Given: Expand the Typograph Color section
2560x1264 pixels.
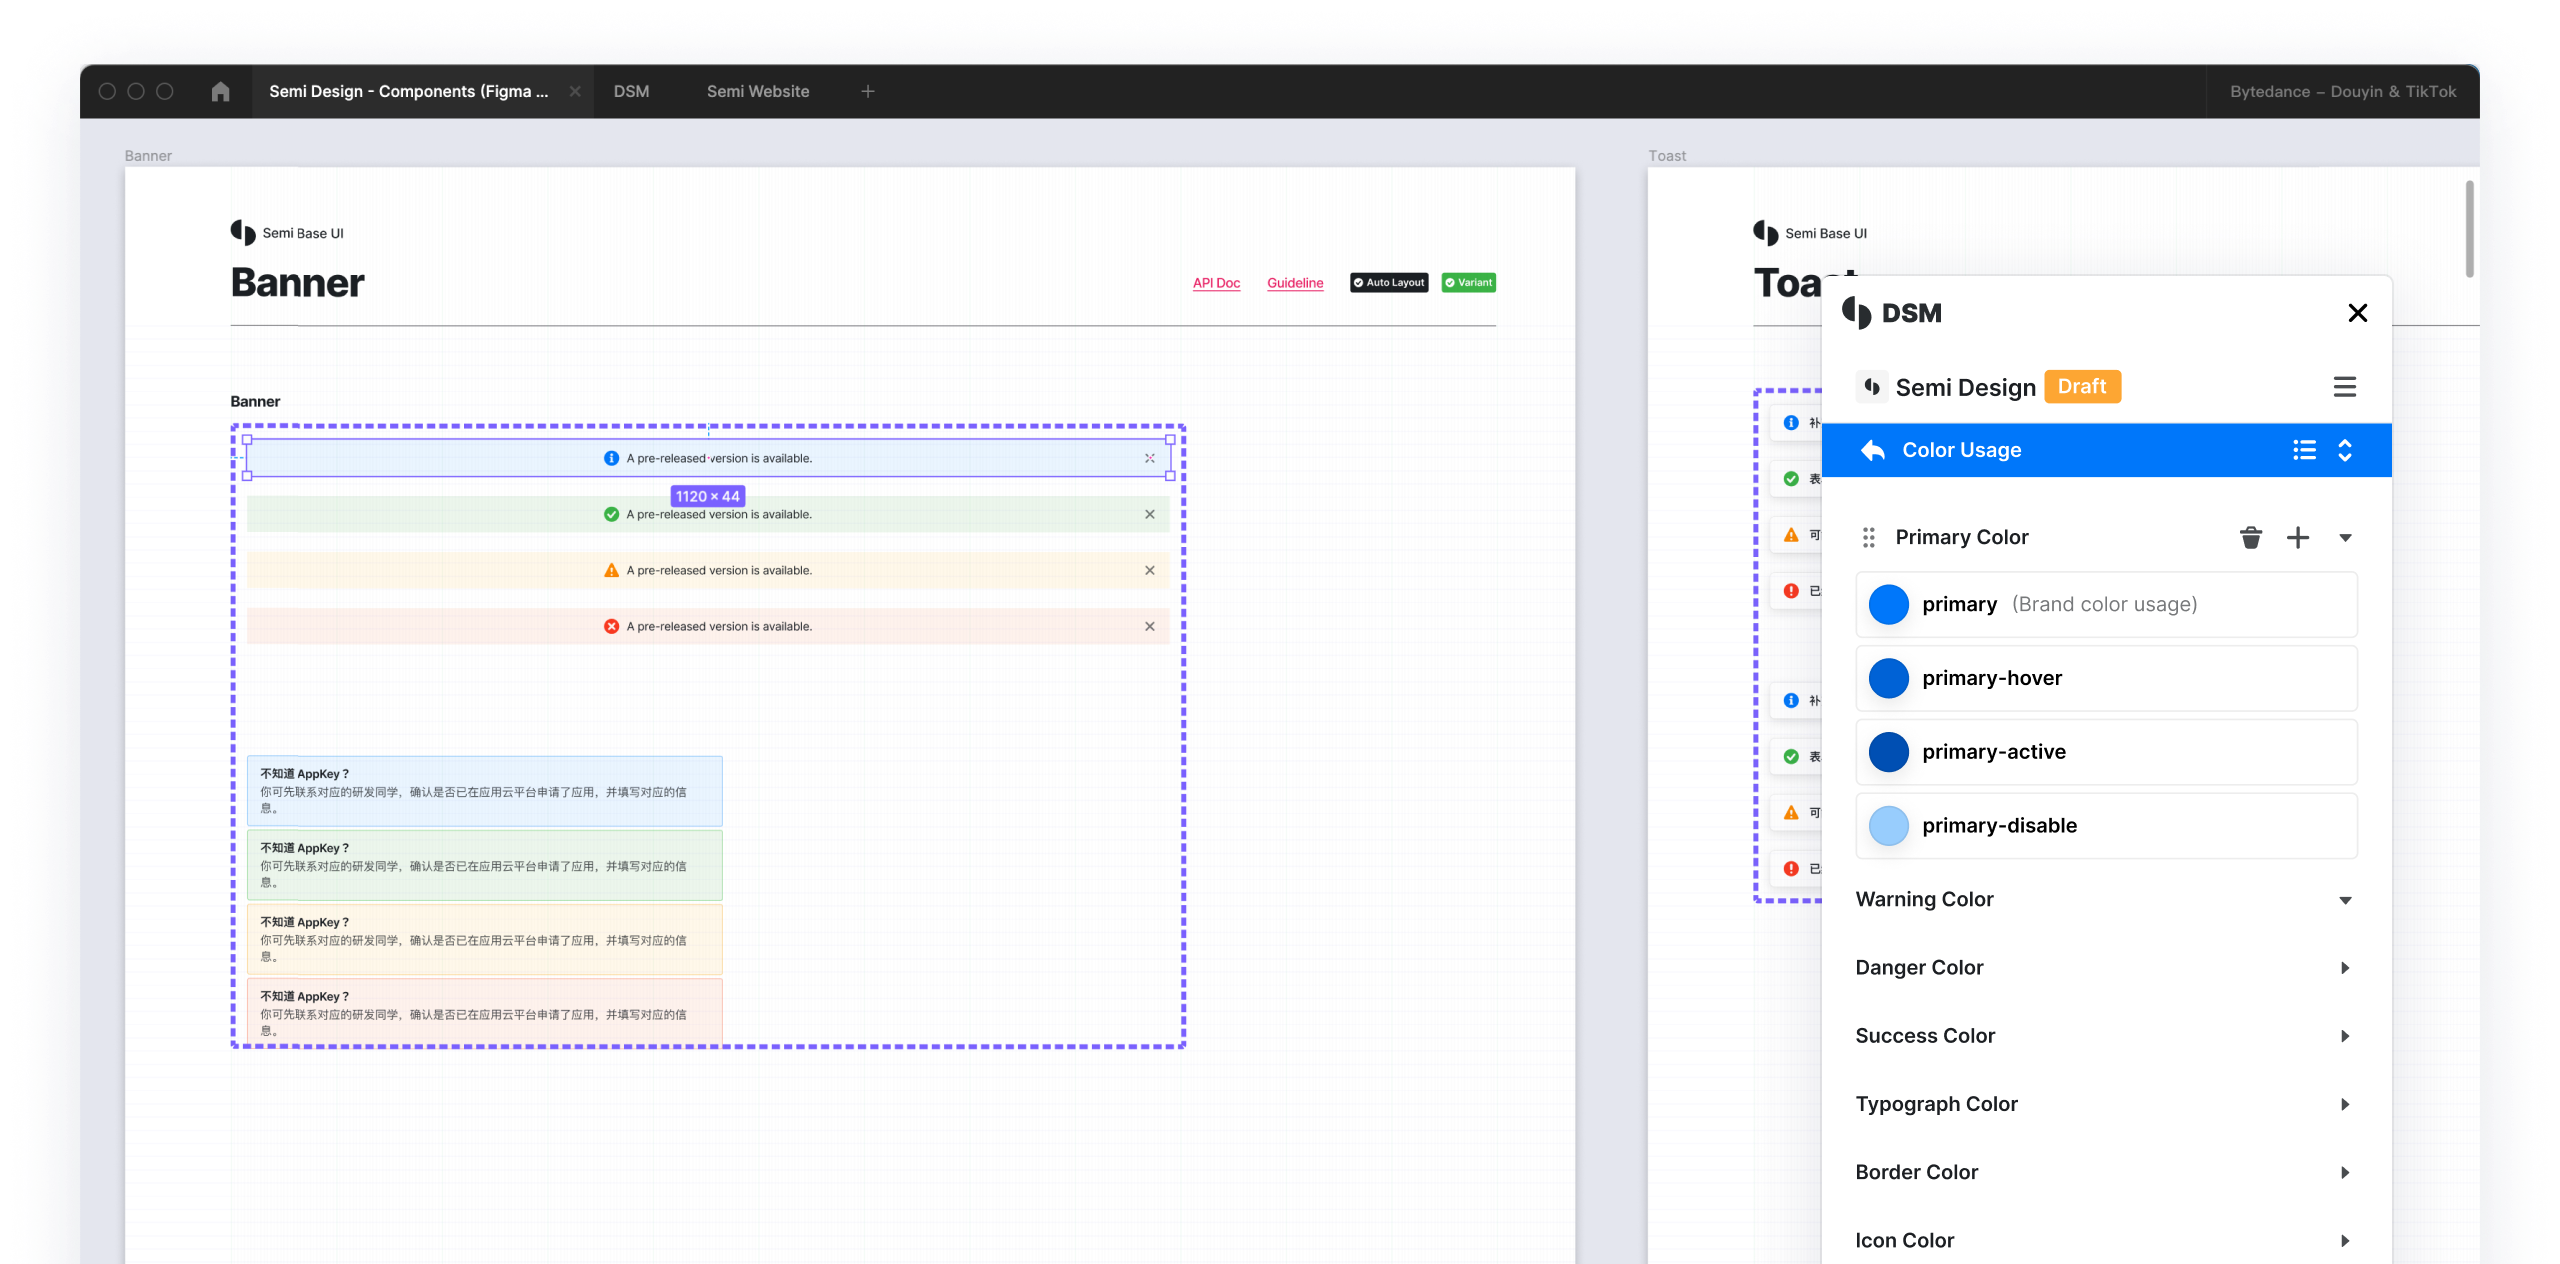Looking at the screenshot, I should click(x=2345, y=1105).
